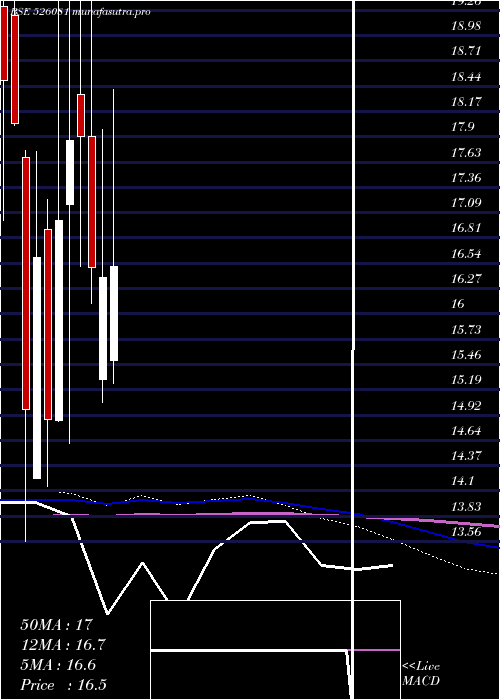Viewport: 500px width, 700px height.
Task: Click the 17.36 price axis label
Action: [466, 178]
